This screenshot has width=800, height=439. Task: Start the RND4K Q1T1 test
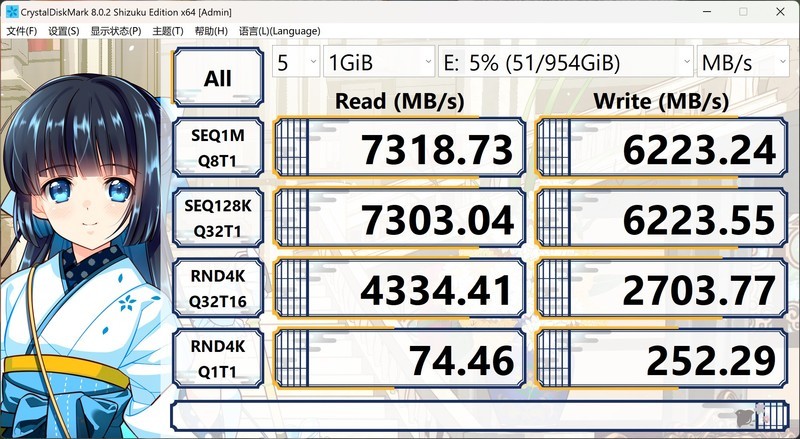(218, 359)
